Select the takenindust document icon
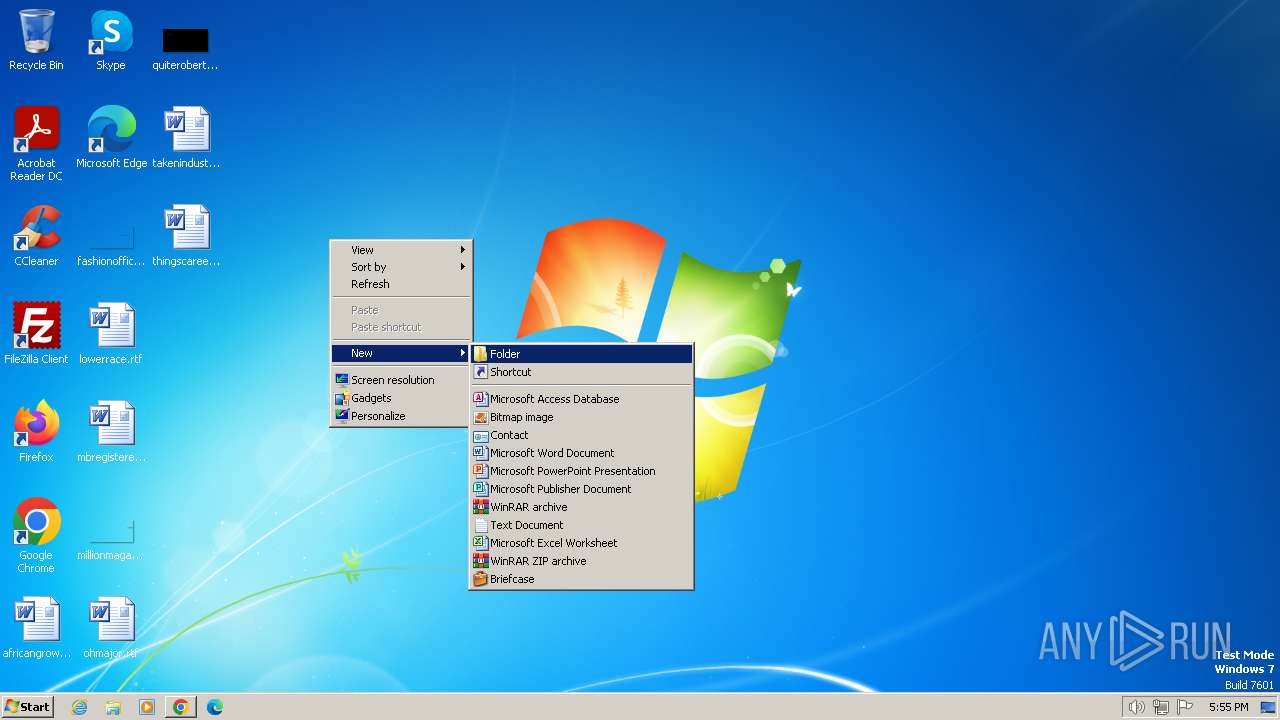Screen dimensions: 1280x720 point(186,138)
